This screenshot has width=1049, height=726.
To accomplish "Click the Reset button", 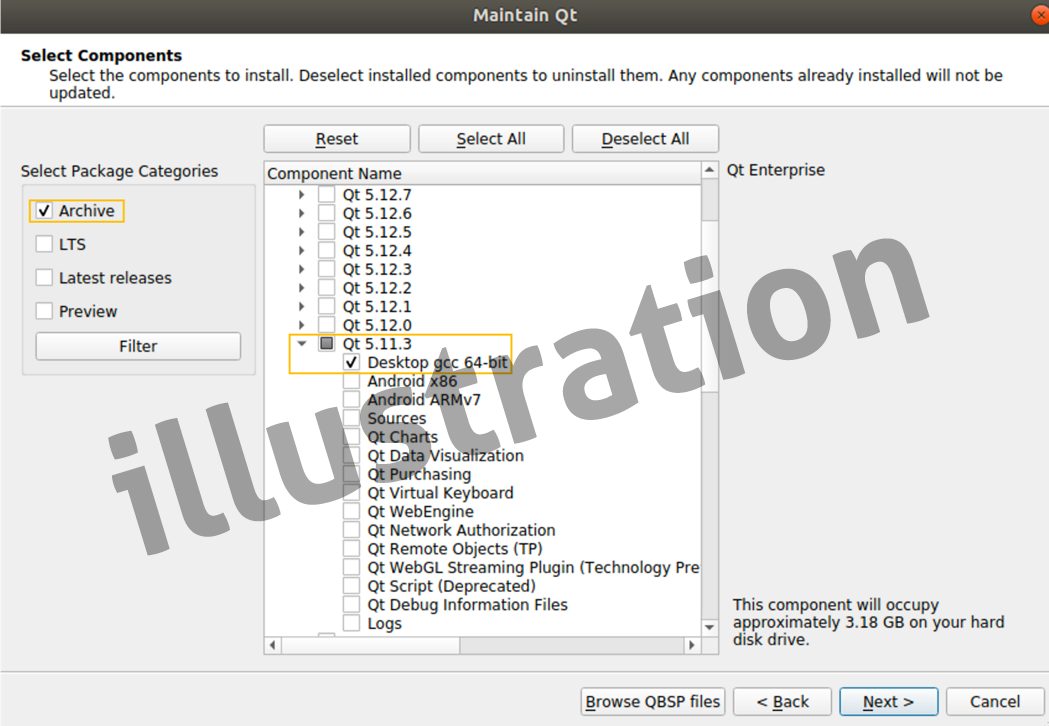I will 337,139.
